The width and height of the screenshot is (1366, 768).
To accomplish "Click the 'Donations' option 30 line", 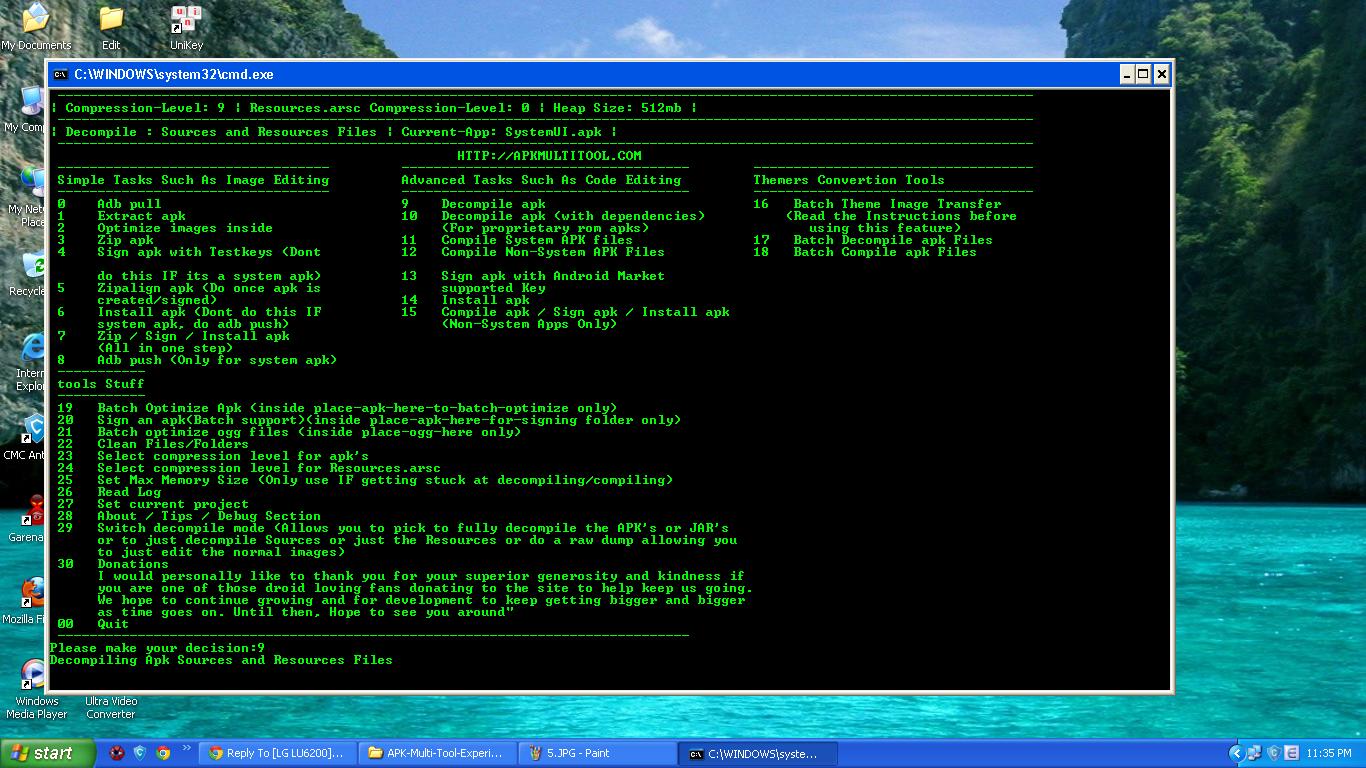I will pyautogui.click(x=113, y=564).
